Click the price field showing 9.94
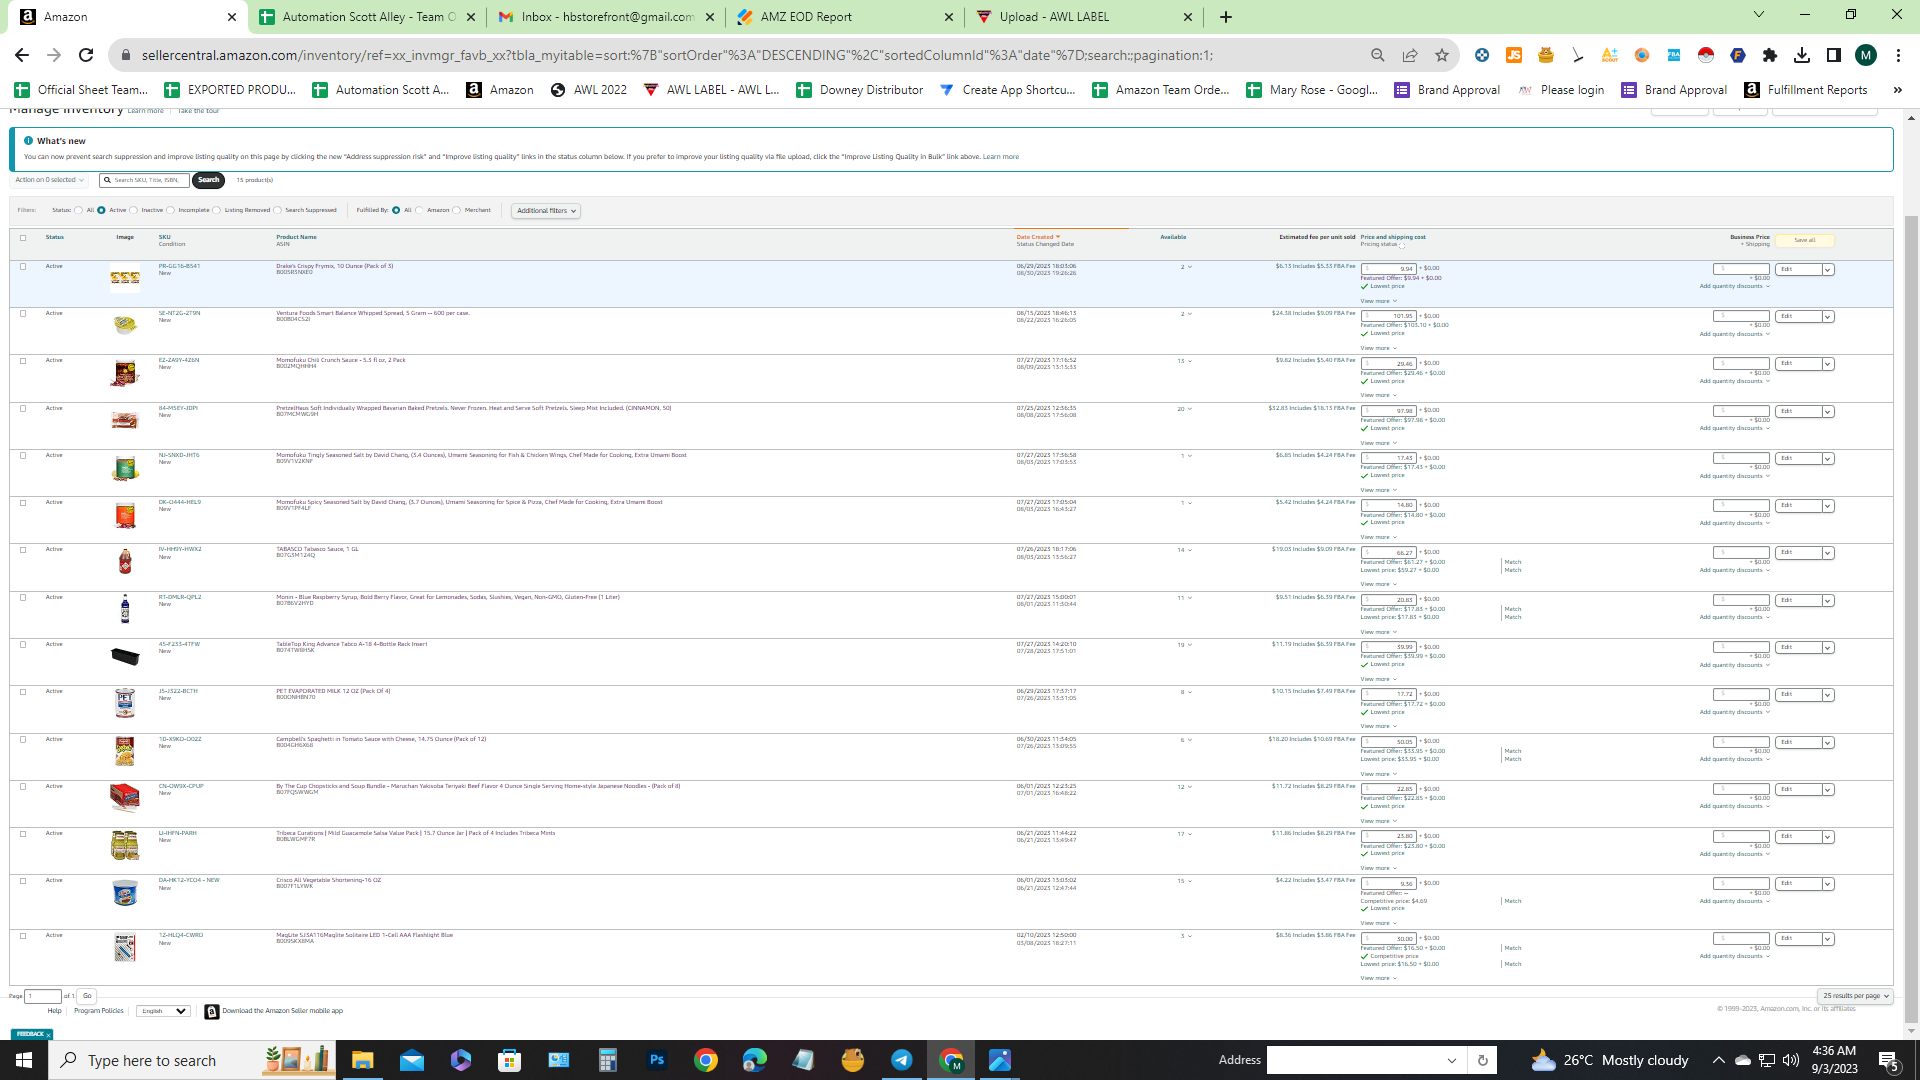1920x1080 pixels. point(1389,269)
